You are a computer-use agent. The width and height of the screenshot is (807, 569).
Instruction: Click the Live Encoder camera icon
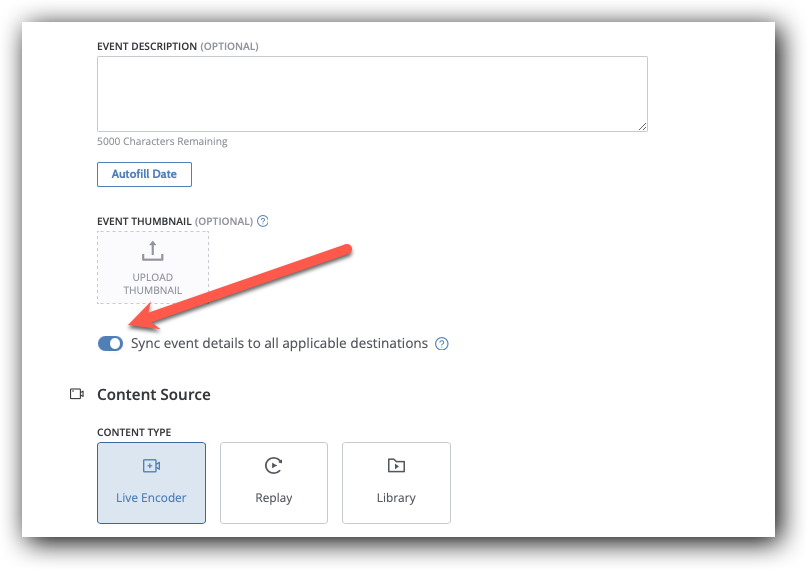(151, 466)
